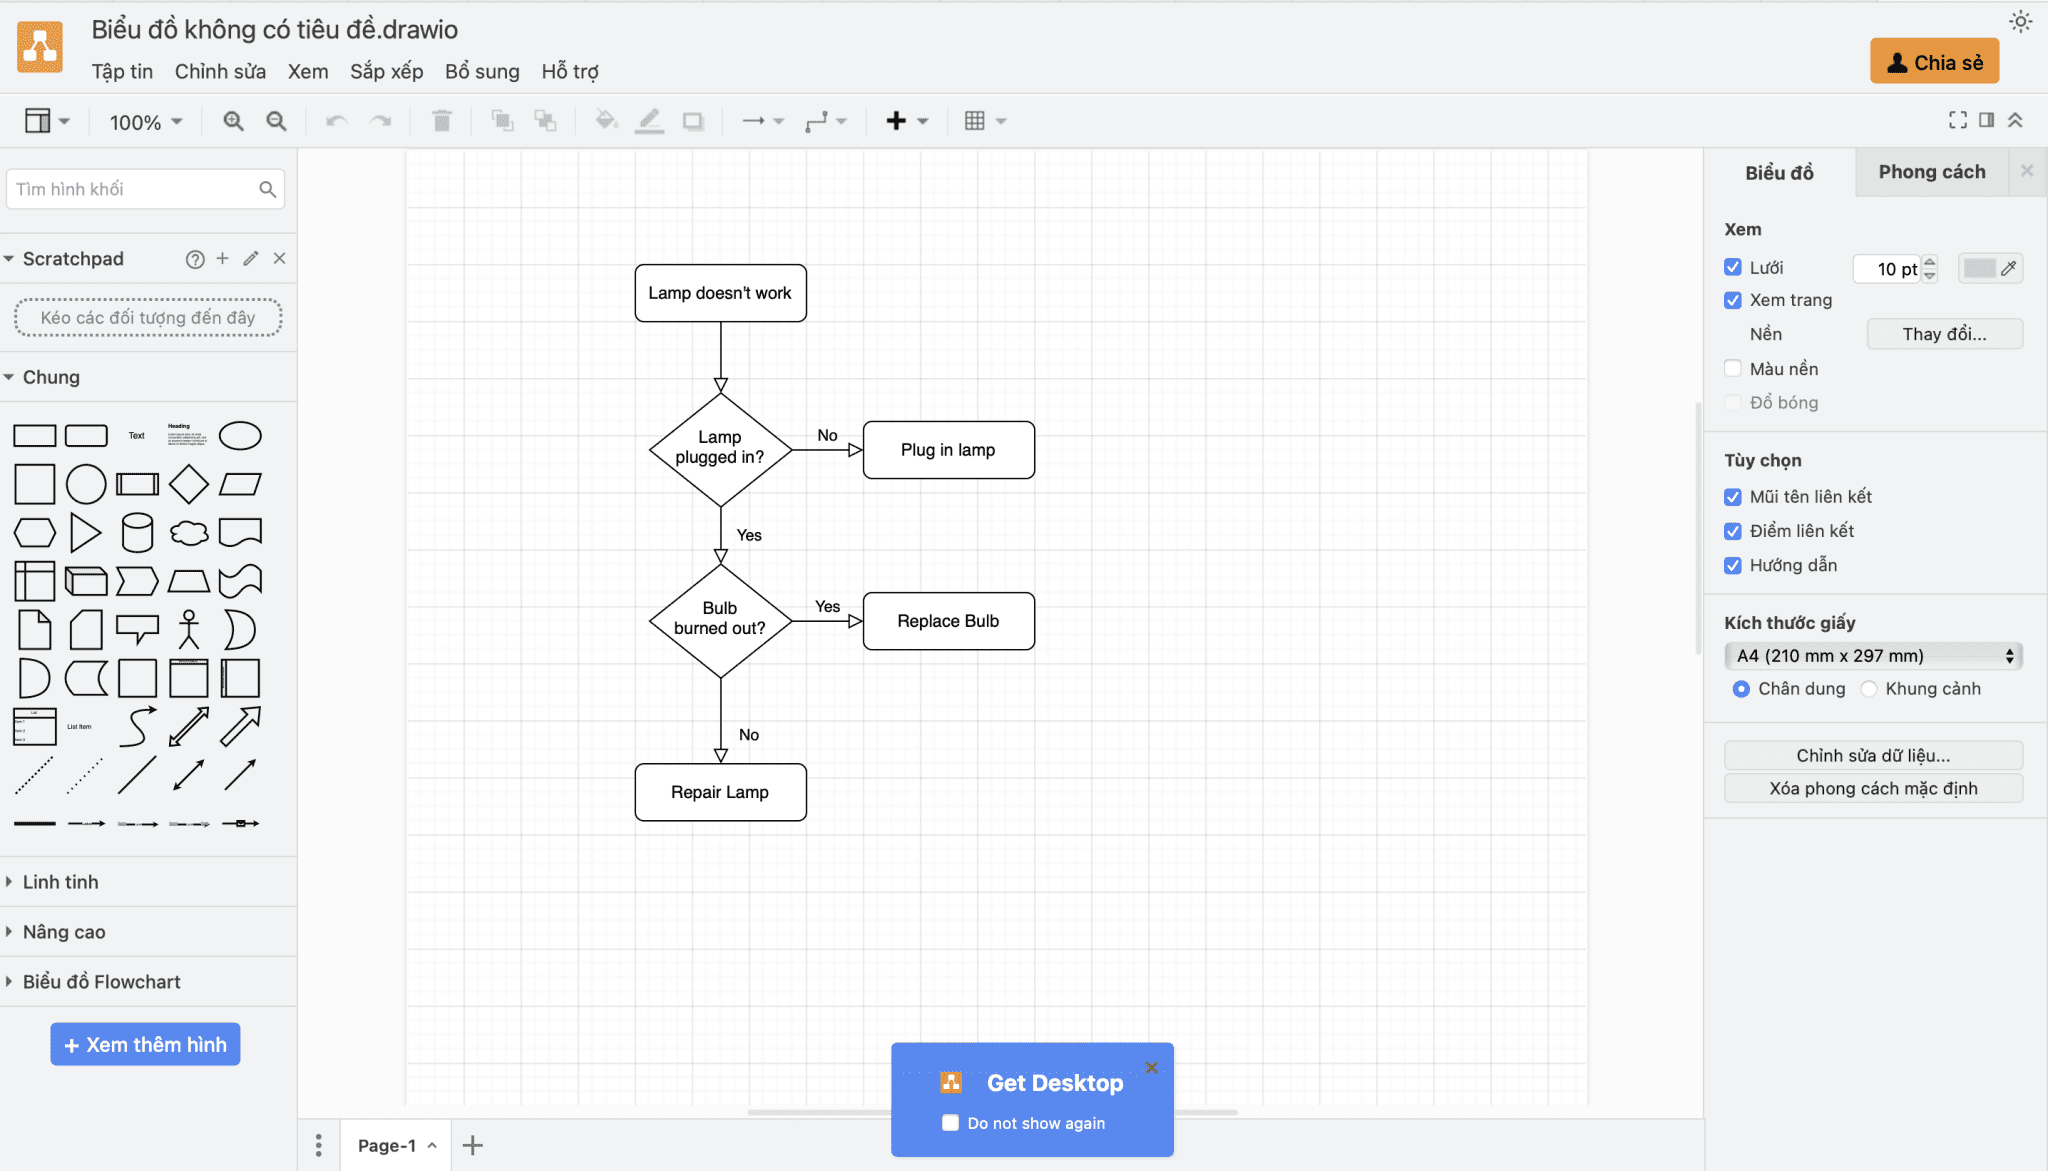Open the Bổ sung menu
This screenshot has height=1171, width=2048.
tap(482, 72)
